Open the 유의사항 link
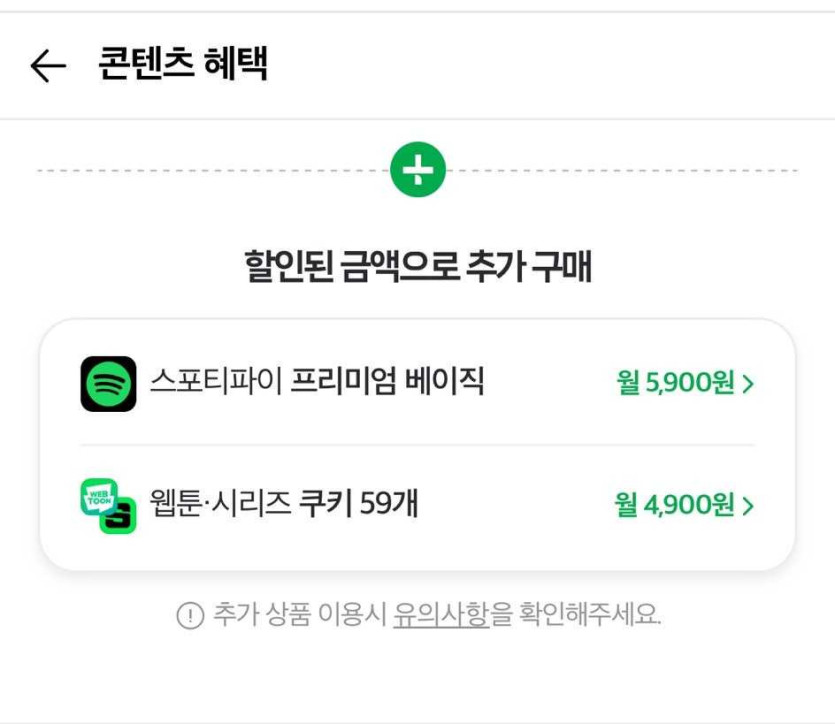 pos(441,615)
